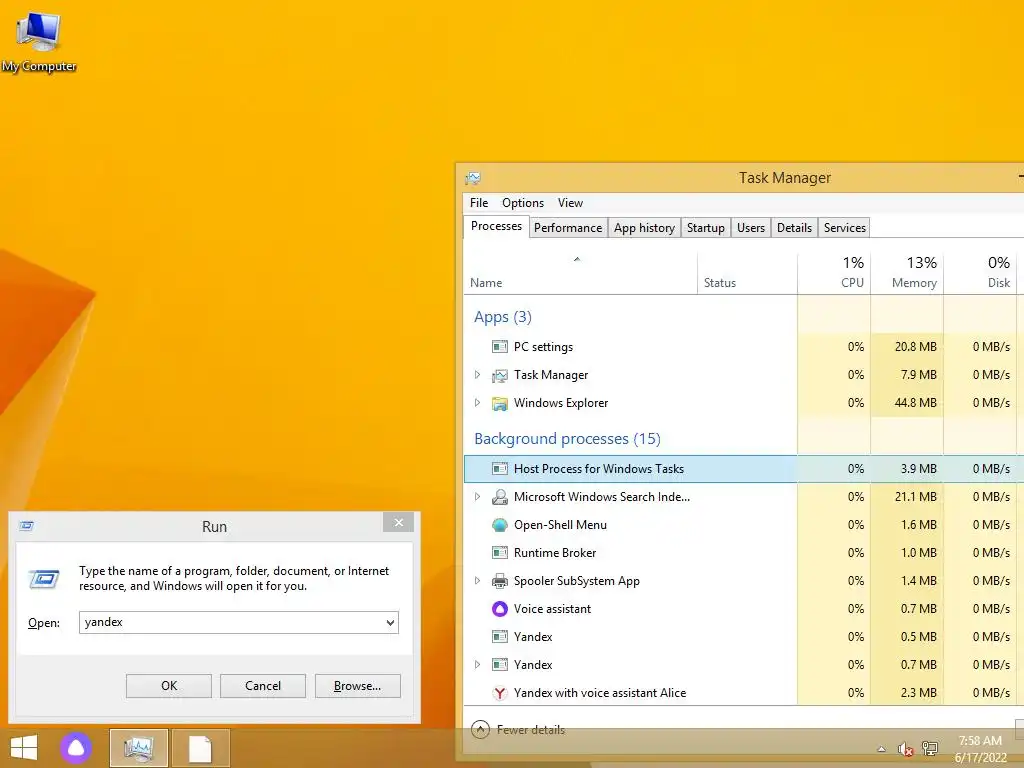Switch to the Users tab
1024x768 pixels.
click(750, 228)
